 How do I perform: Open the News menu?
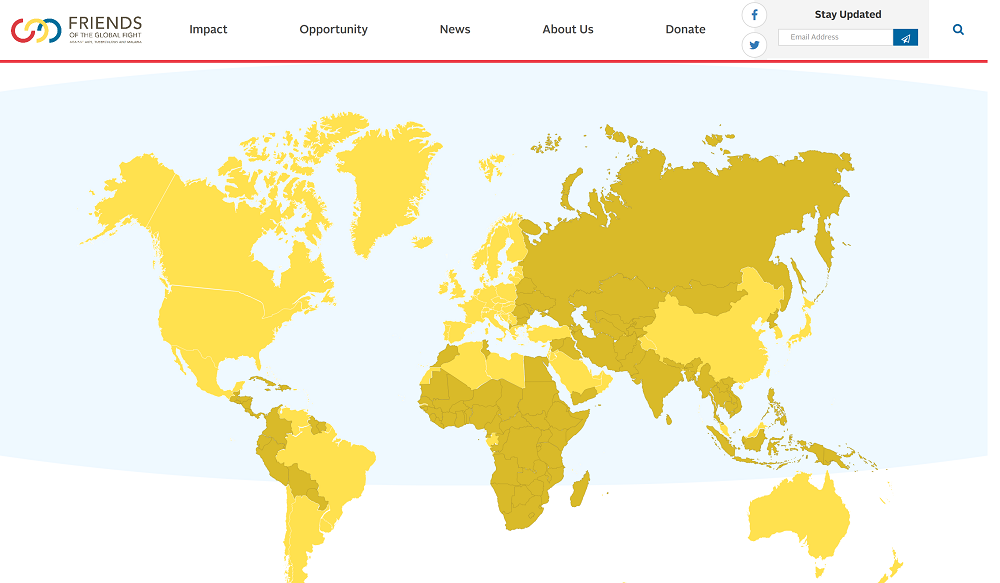click(x=455, y=29)
